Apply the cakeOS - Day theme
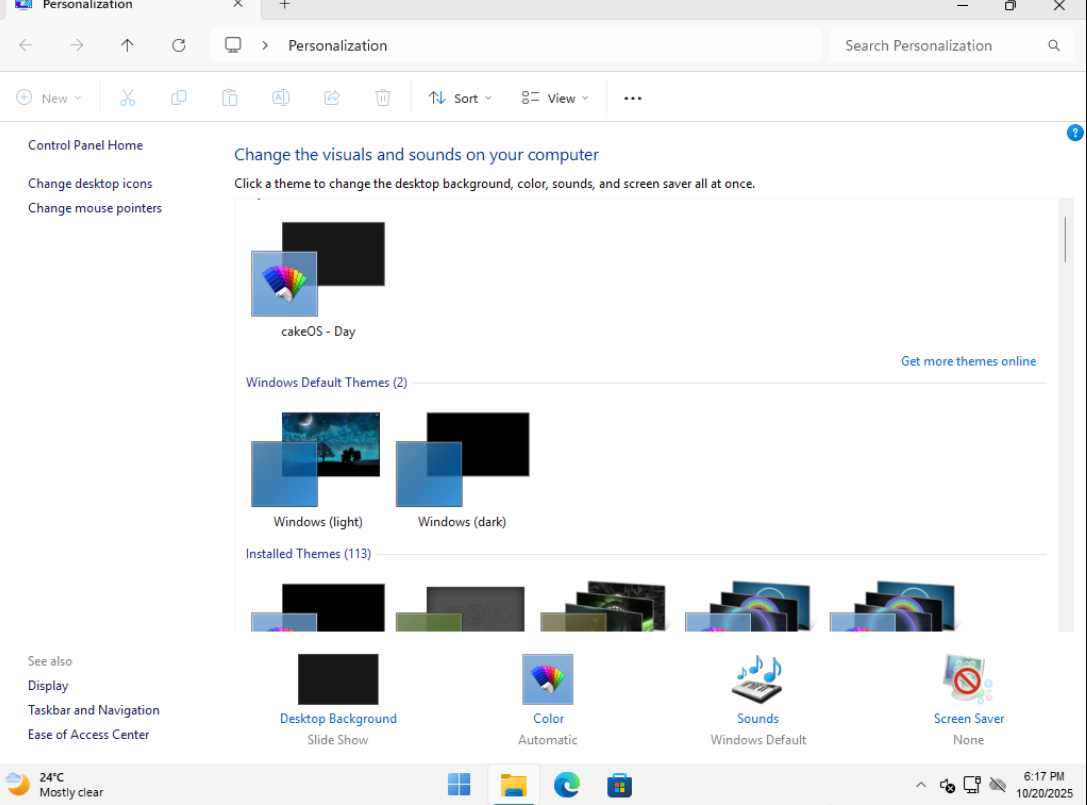 tap(317, 270)
